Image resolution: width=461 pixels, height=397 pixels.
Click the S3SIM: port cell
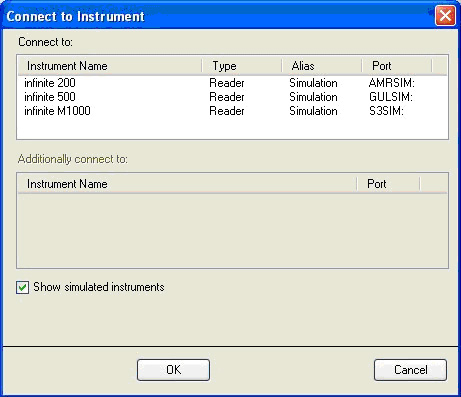(386, 111)
